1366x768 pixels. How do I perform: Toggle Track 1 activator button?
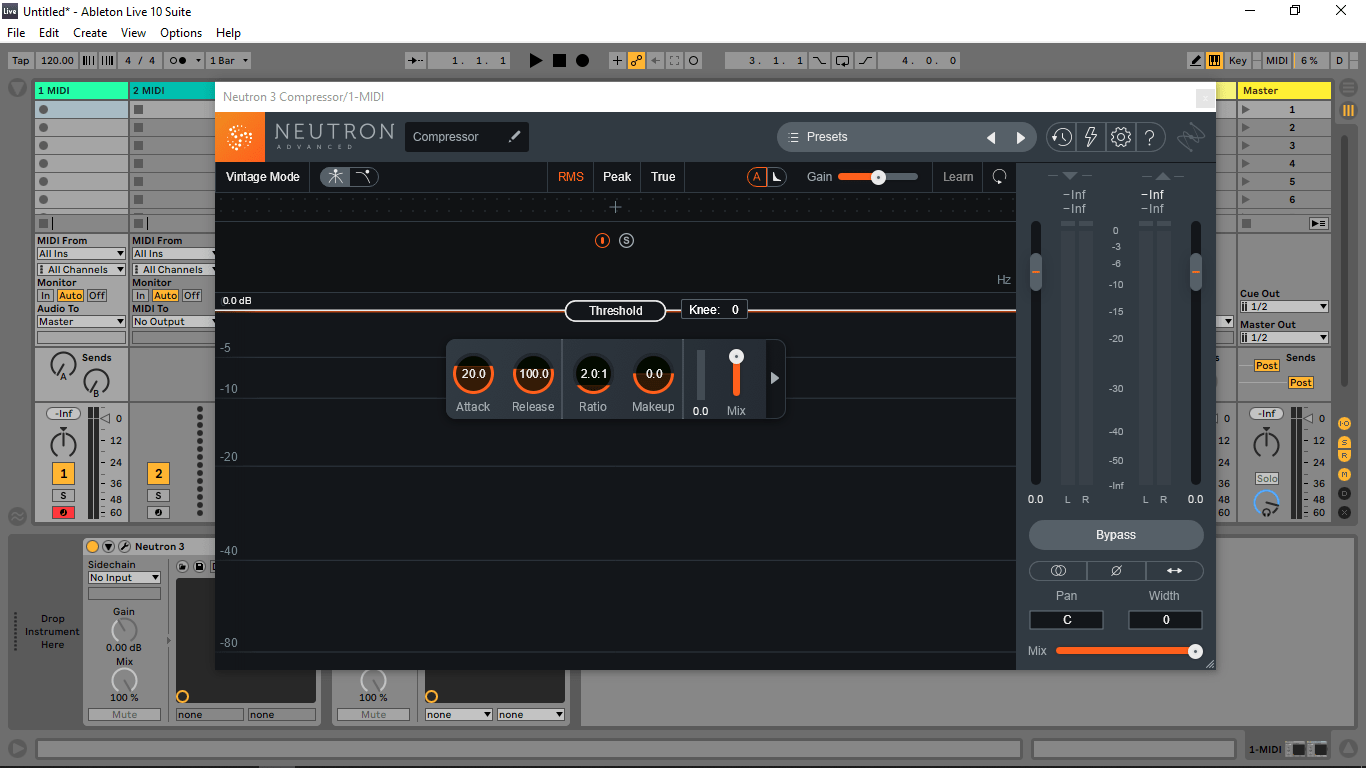[64, 474]
